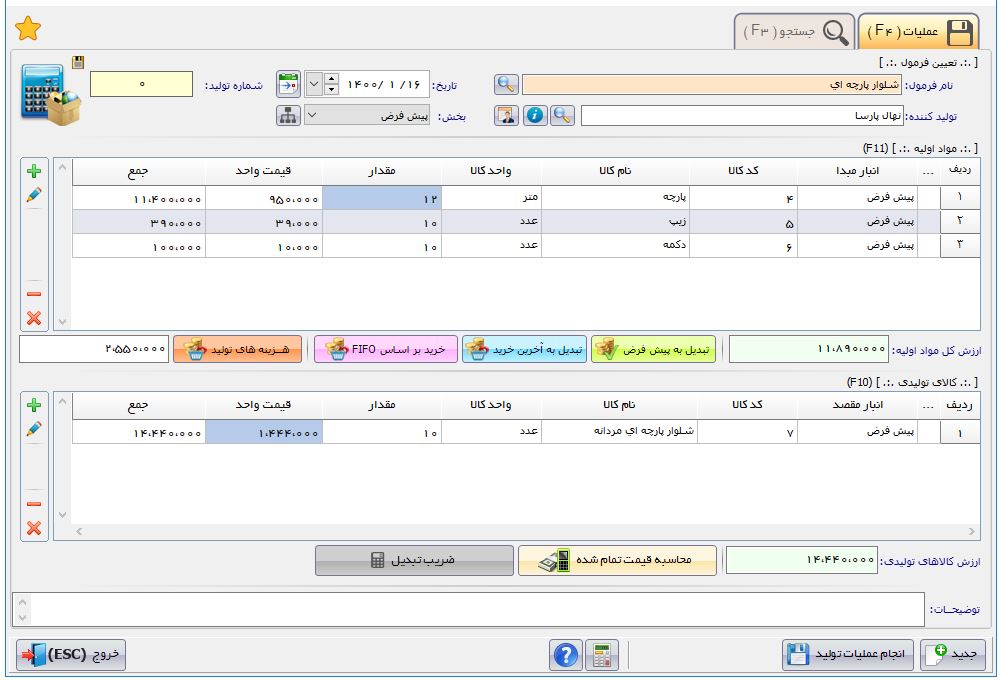Screen dimensions: 1000x680
Task: Click inside the توضیحات description field
Action: (468, 609)
